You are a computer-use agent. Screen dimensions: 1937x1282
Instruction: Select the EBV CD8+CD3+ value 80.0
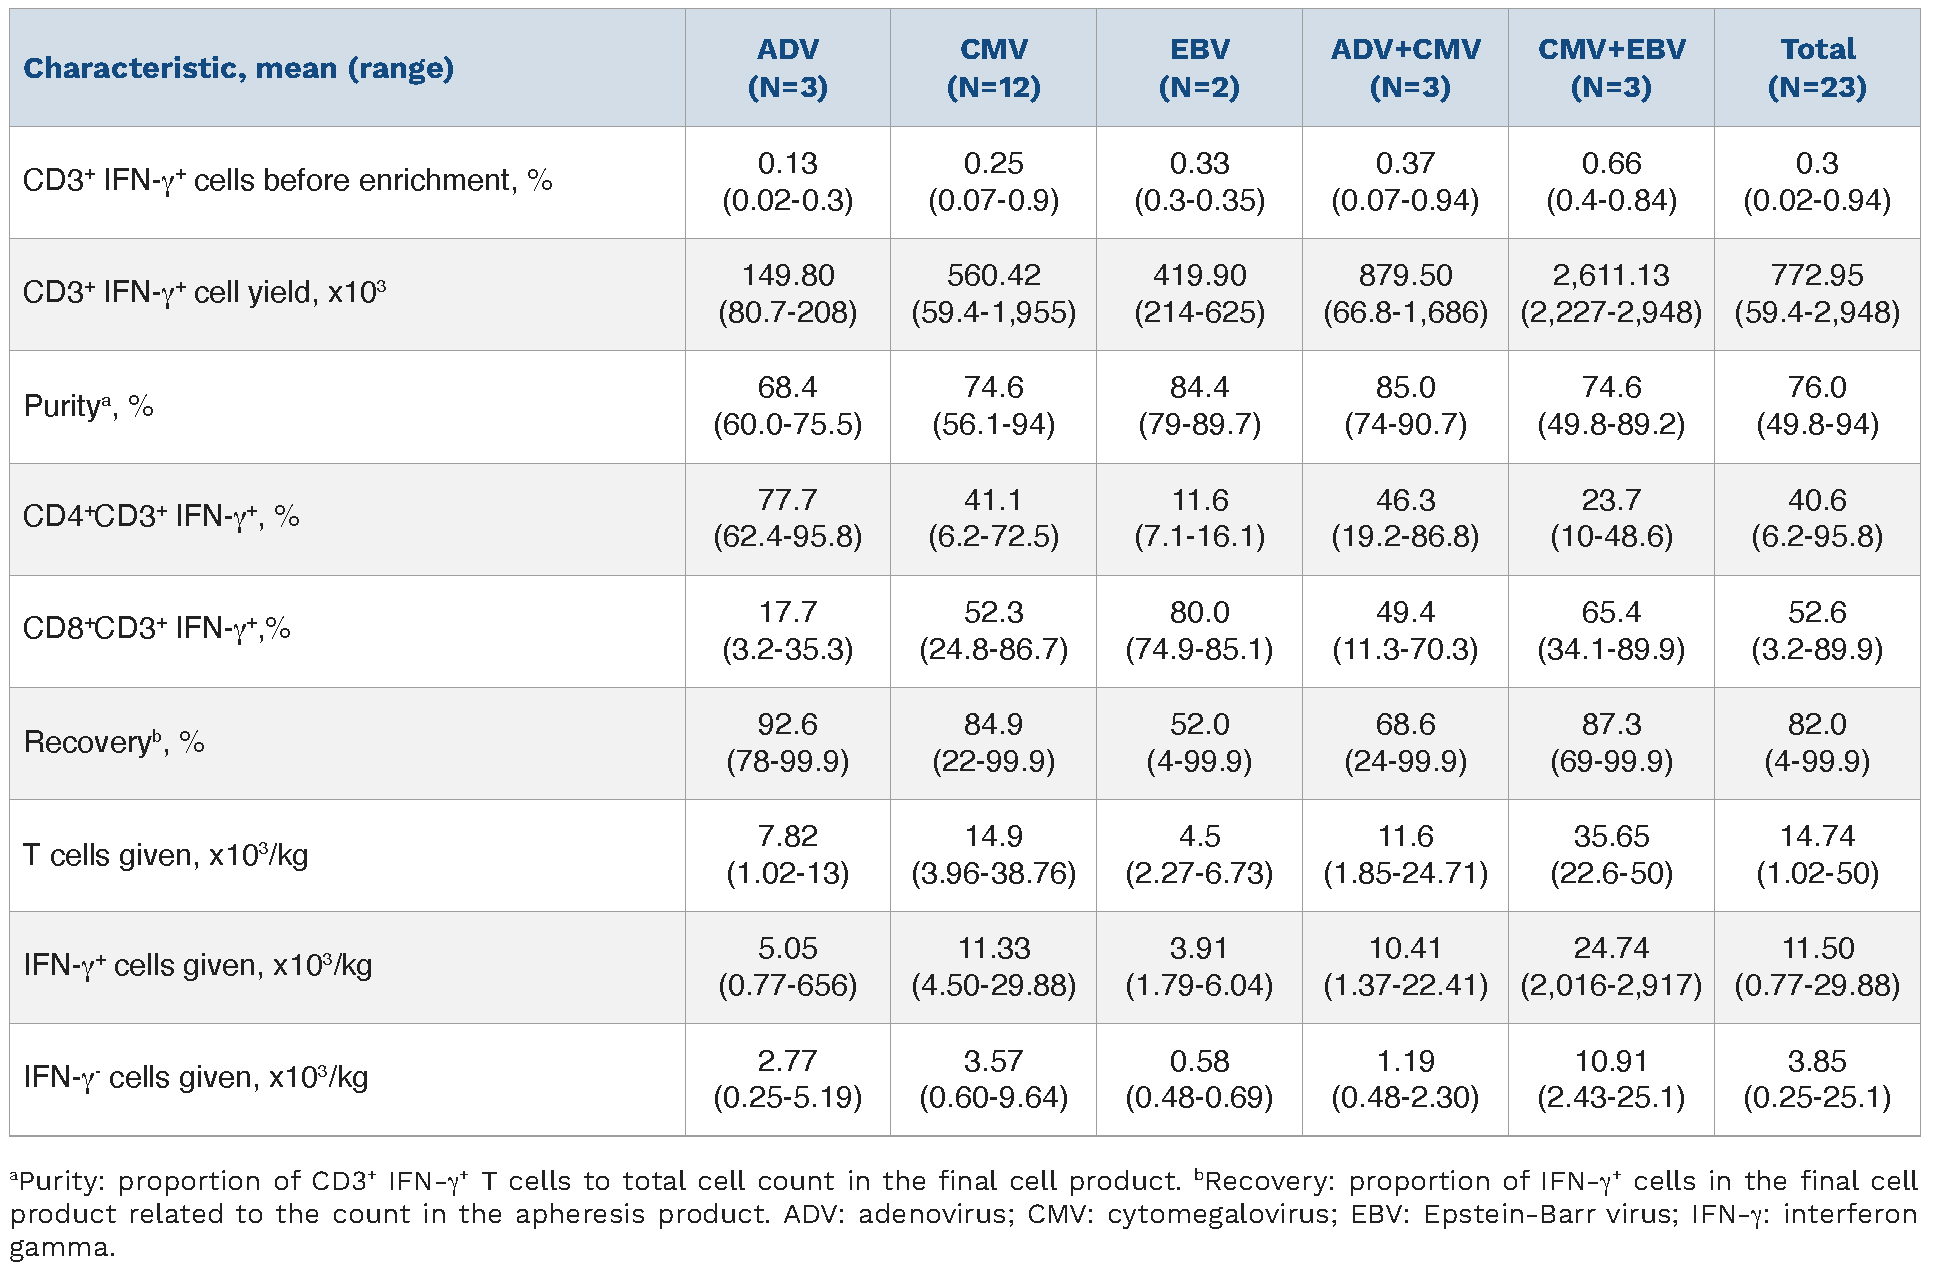pos(1199,612)
